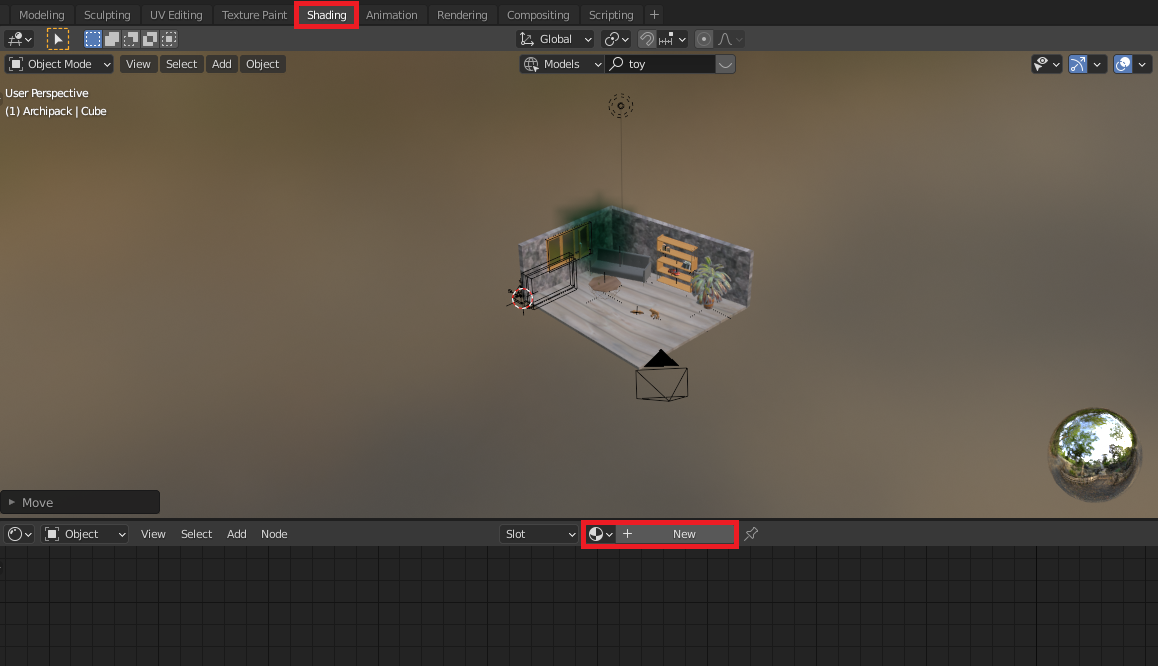Toggle snapping with the magnet icon
This screenshot has height=666, width=1158.
tap(647, 39)
